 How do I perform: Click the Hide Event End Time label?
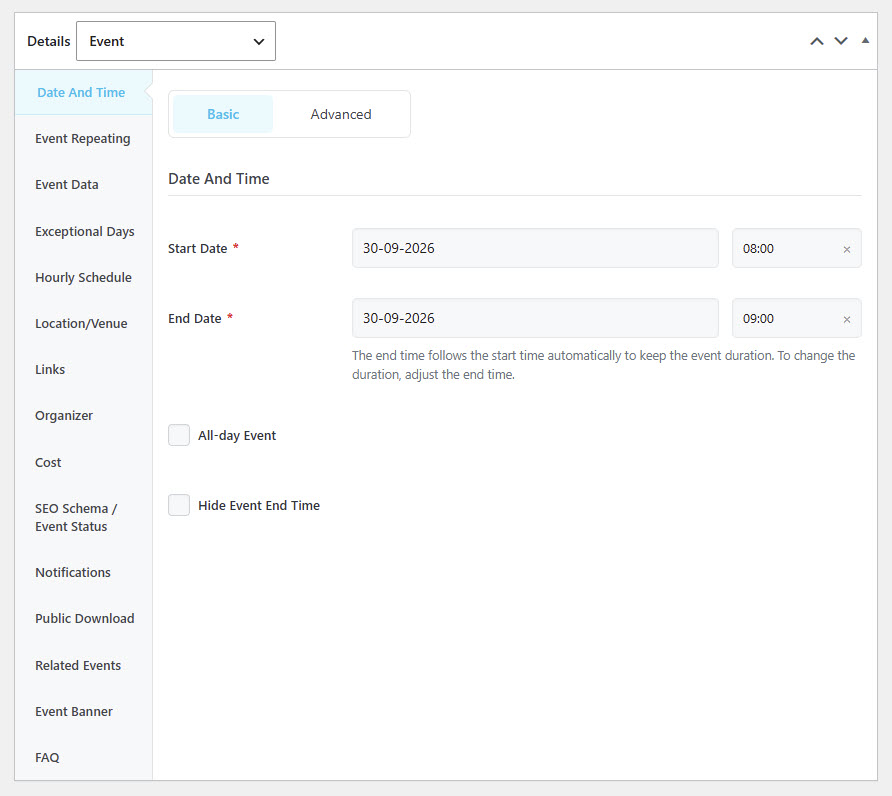point(259,505)
